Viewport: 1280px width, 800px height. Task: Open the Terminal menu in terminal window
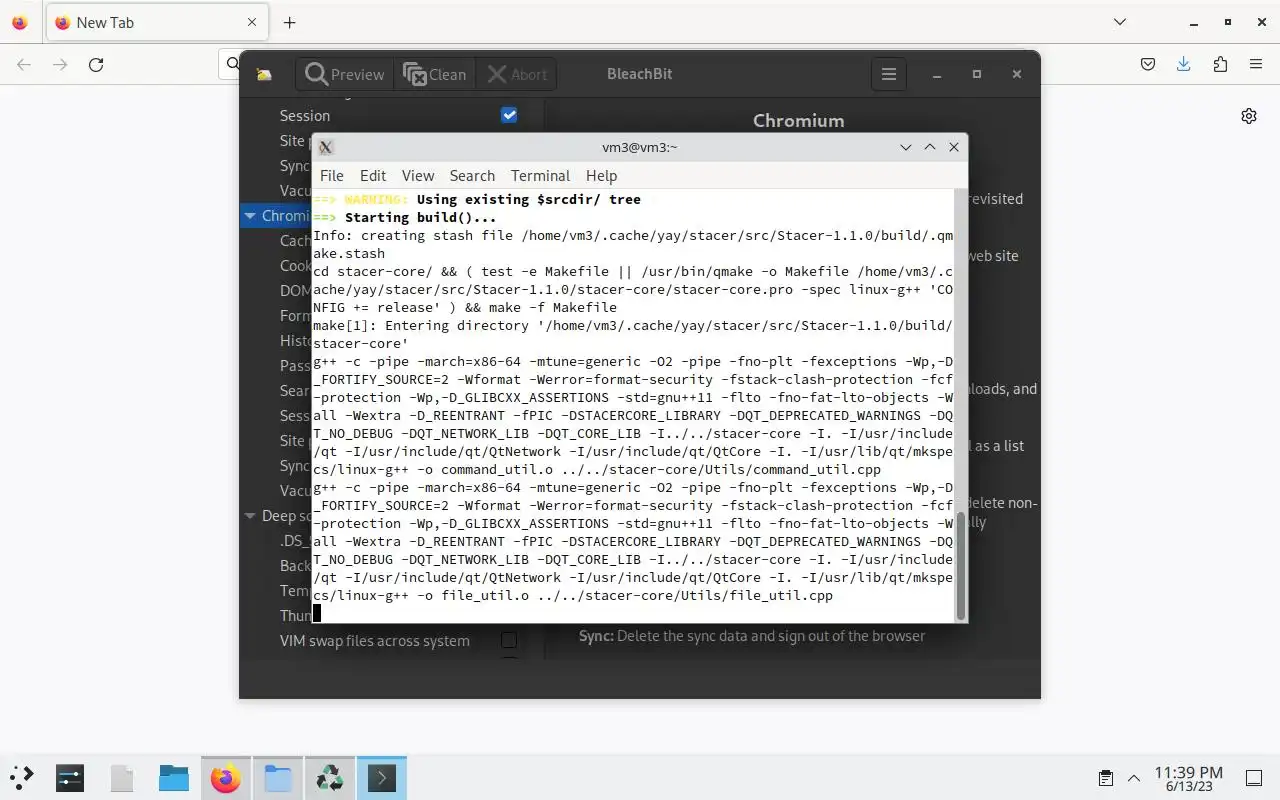click(x=540, y=175)
